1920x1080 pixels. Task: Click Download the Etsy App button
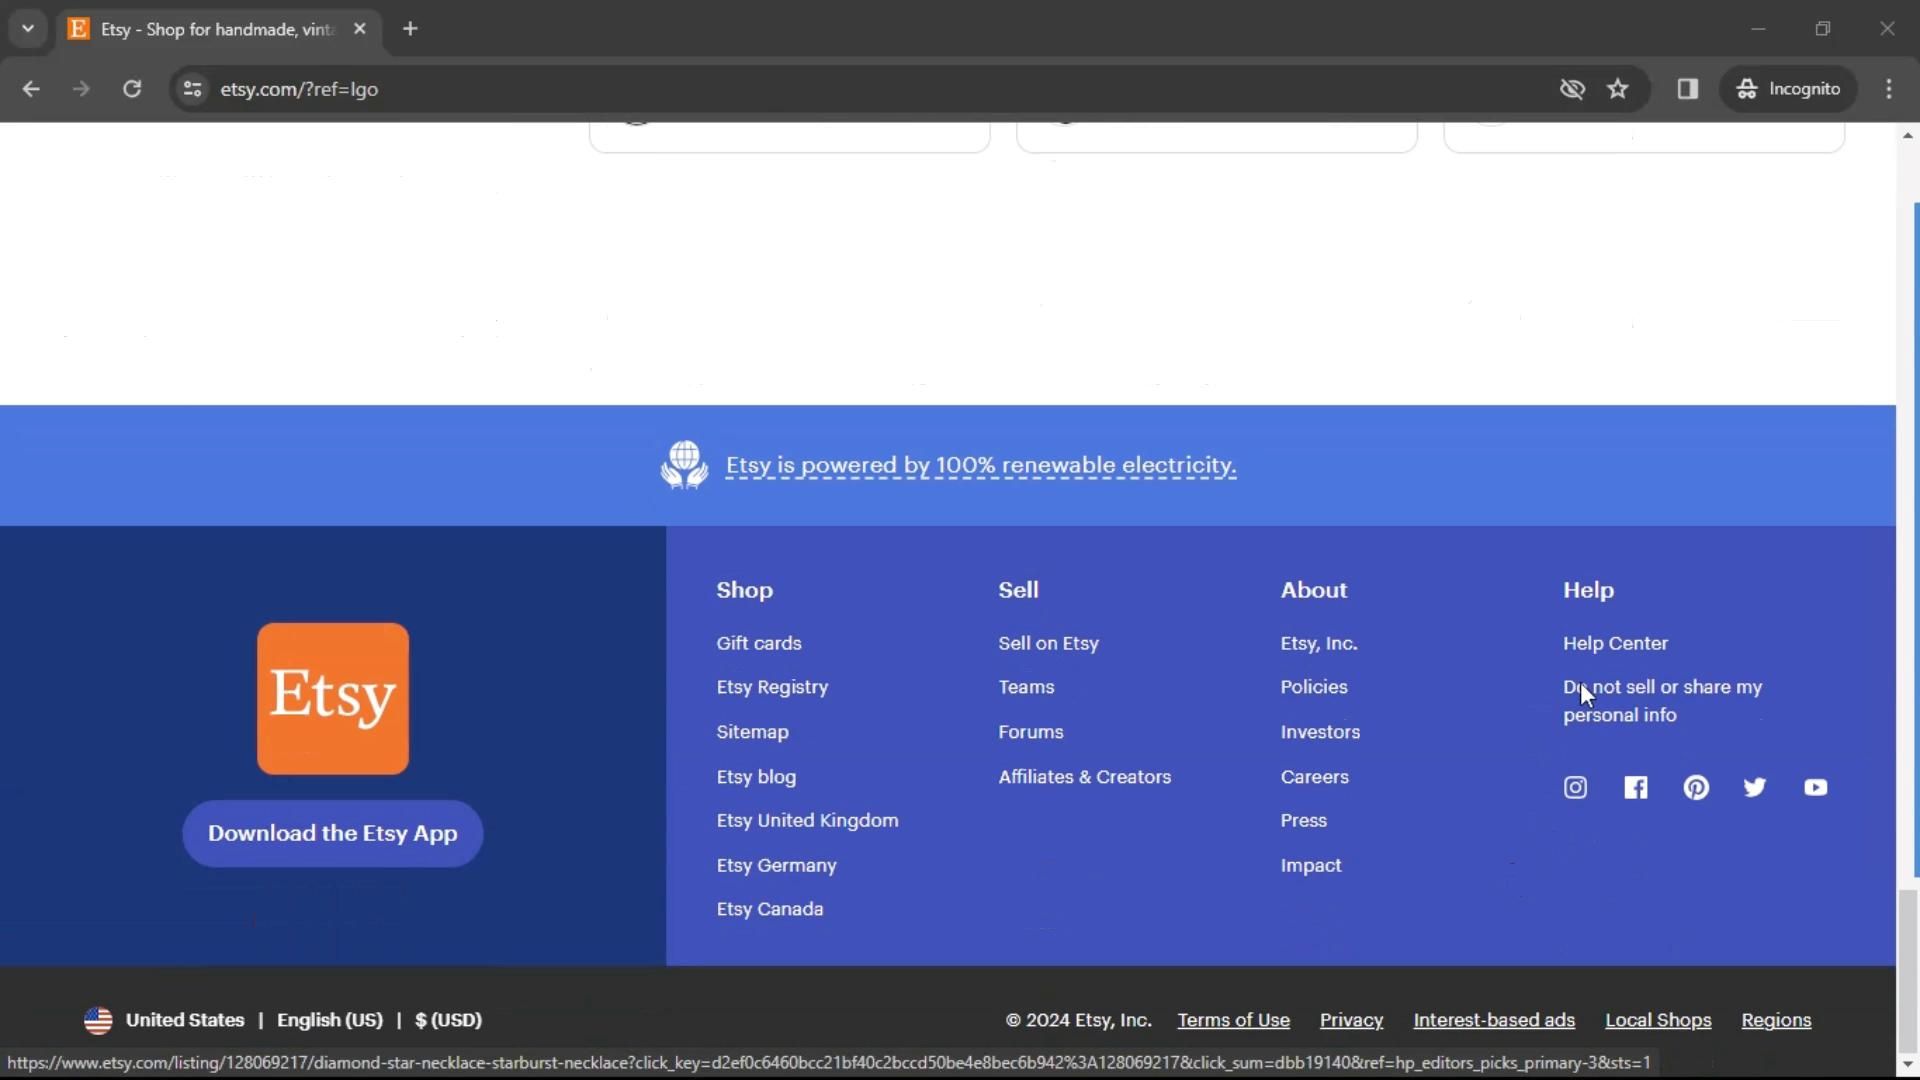[333, 833]
